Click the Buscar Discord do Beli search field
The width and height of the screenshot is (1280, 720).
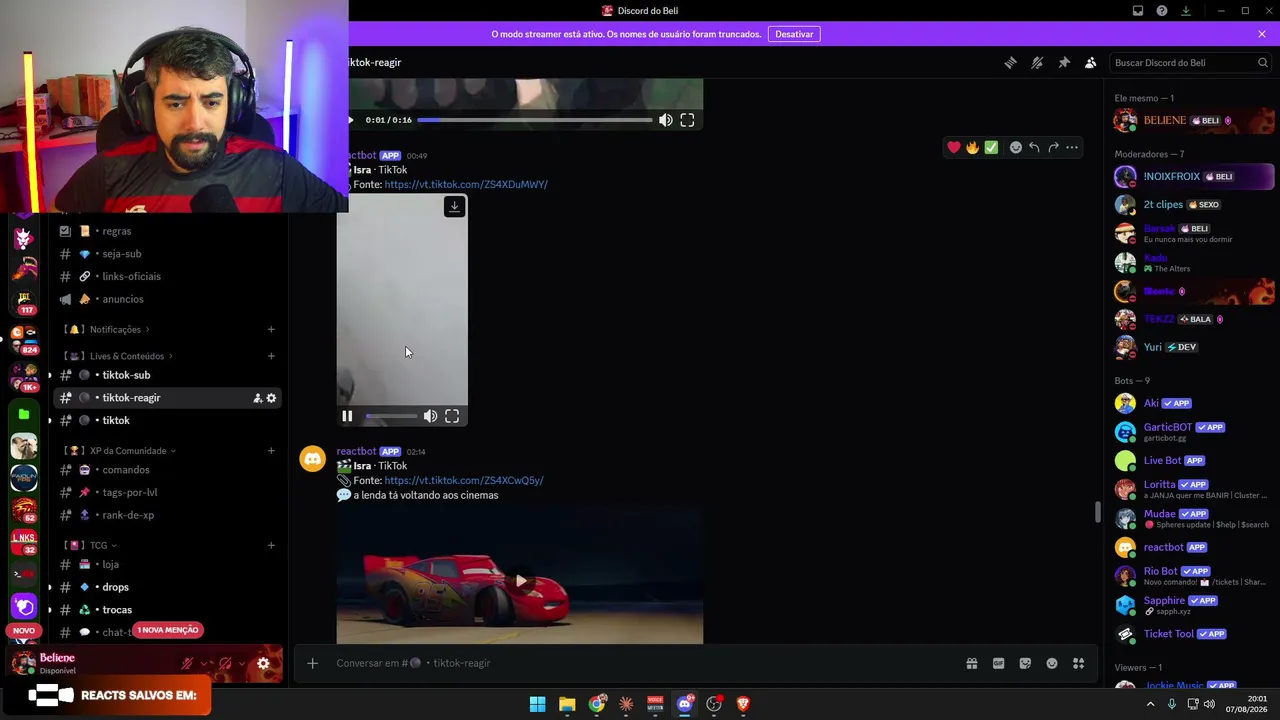[1190, 62]
